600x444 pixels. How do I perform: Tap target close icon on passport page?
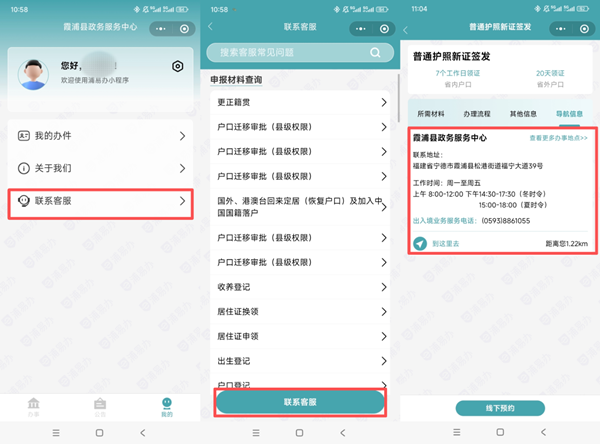(x=584, y=29)
